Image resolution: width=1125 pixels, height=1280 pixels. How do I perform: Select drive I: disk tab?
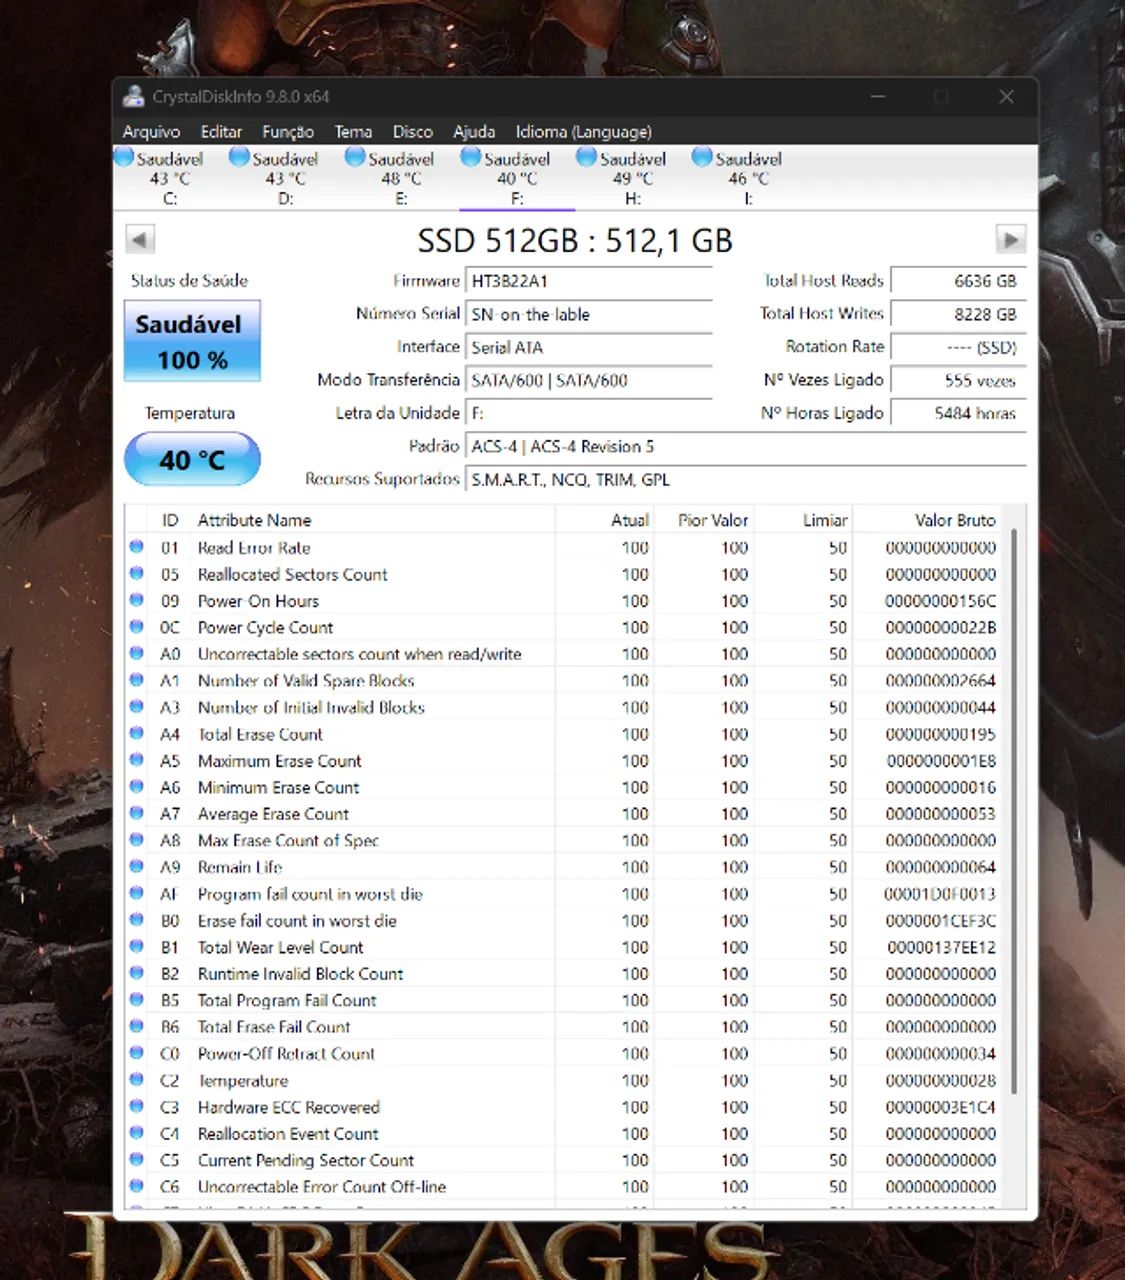click(x=748, y=178)
